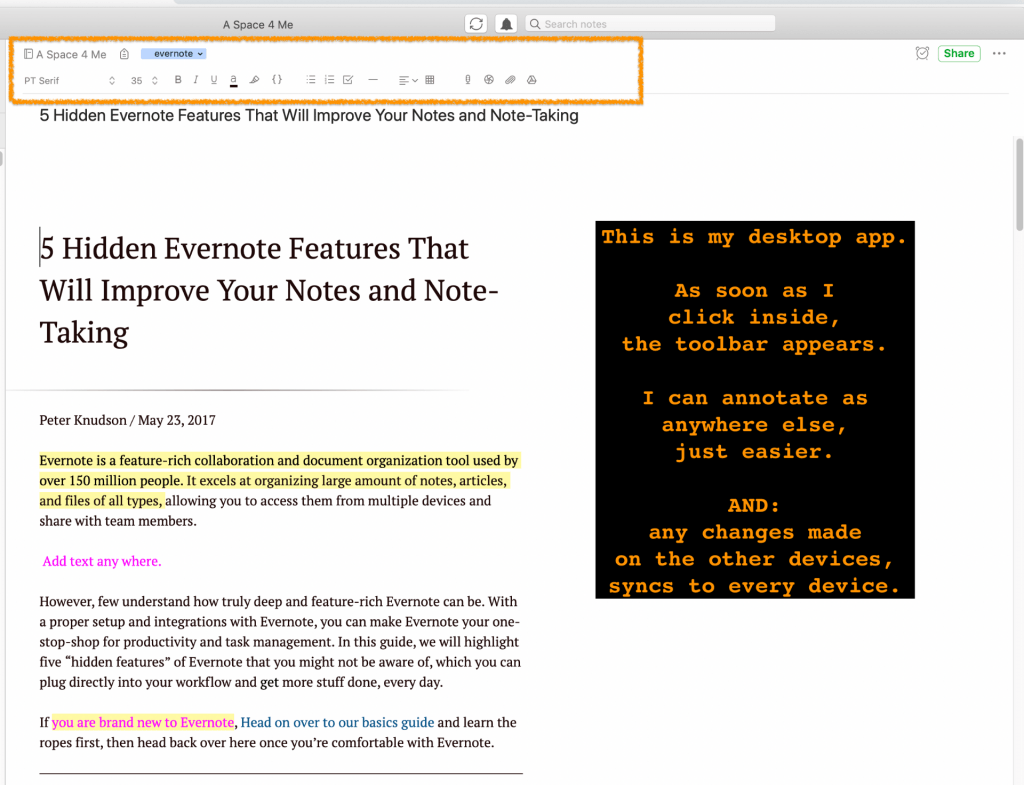Insert a table

[x=430, y=80]
